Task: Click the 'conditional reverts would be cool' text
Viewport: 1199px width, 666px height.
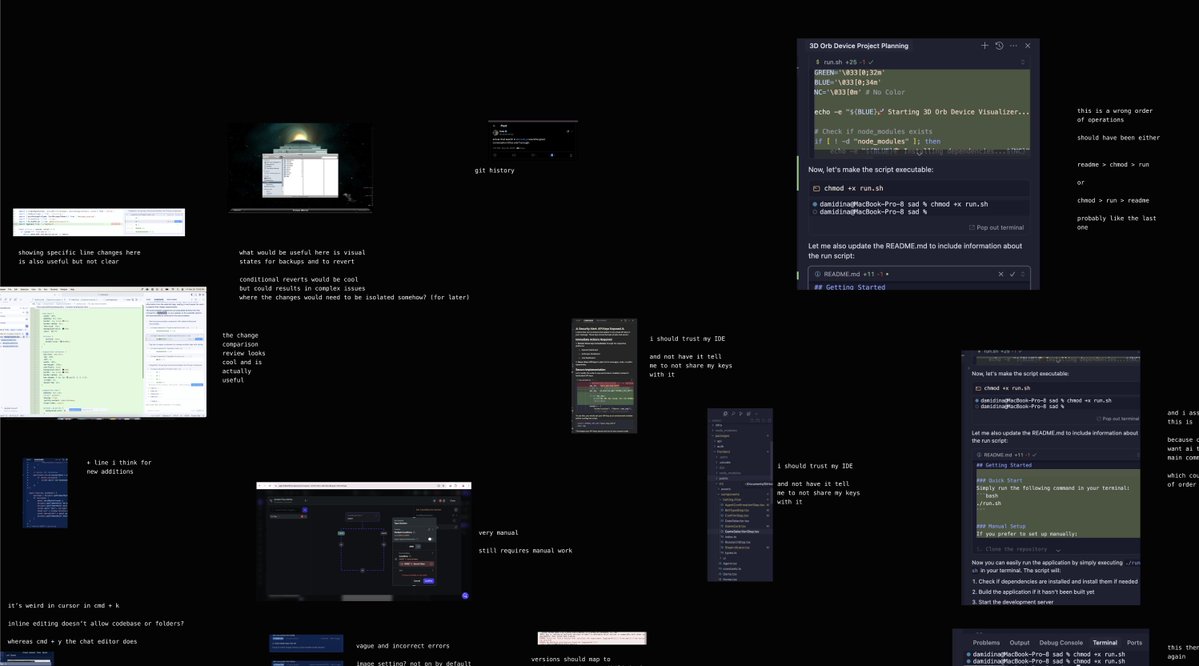Action: coord(299,280)
